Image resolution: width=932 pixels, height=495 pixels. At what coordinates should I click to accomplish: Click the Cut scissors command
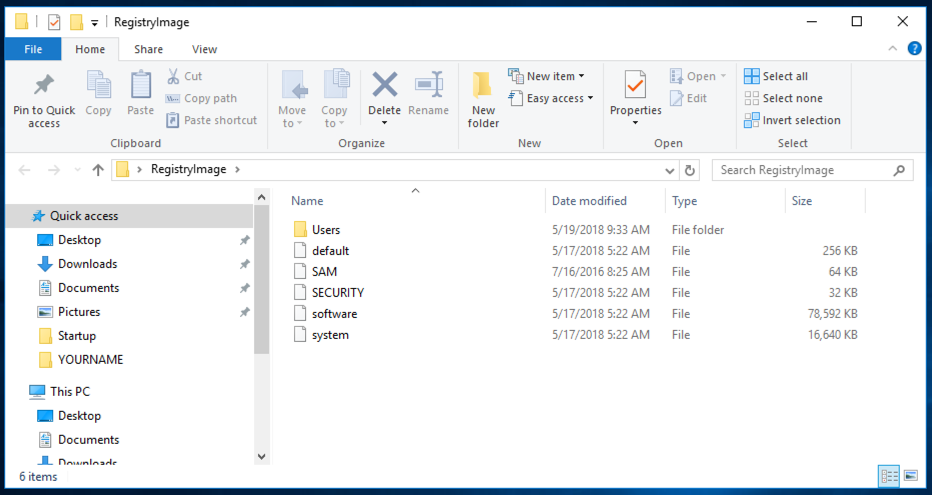click(185, 76)
